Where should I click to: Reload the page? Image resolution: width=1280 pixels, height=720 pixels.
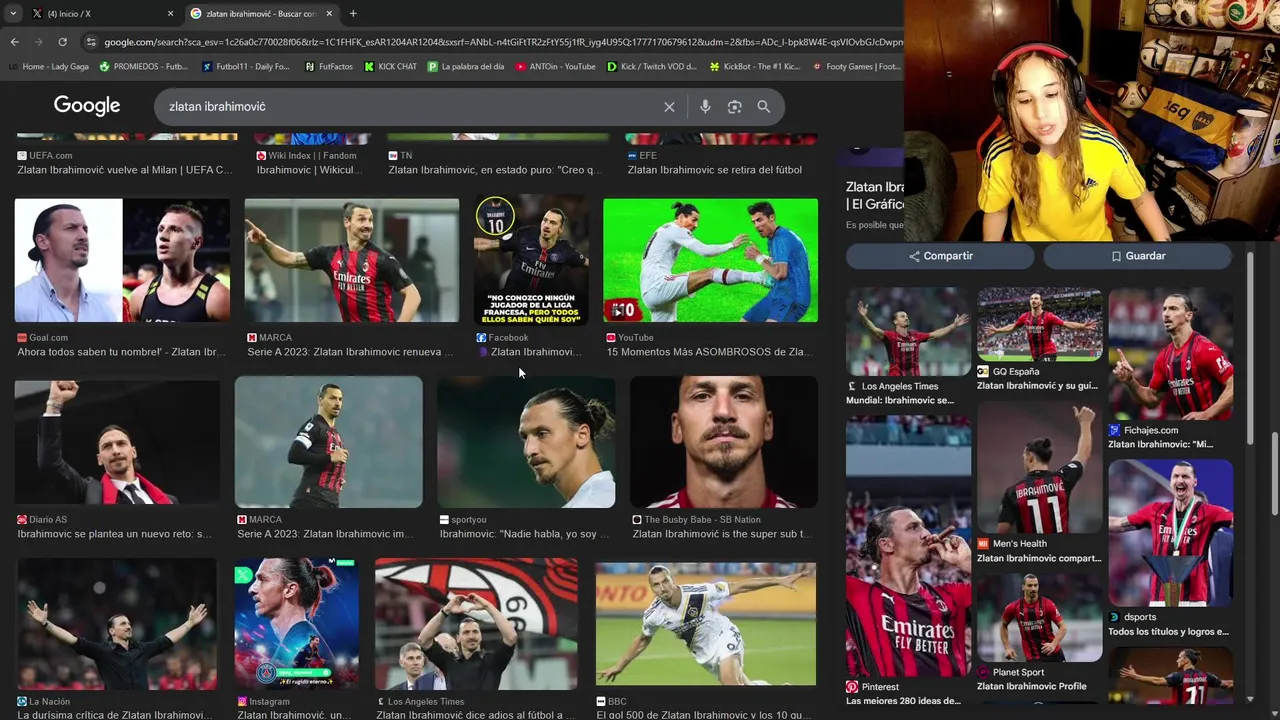(62, 42)
